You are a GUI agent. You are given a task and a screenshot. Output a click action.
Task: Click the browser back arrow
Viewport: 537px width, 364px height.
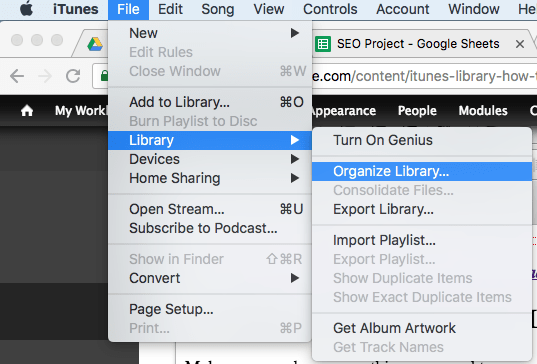point(17,76)
